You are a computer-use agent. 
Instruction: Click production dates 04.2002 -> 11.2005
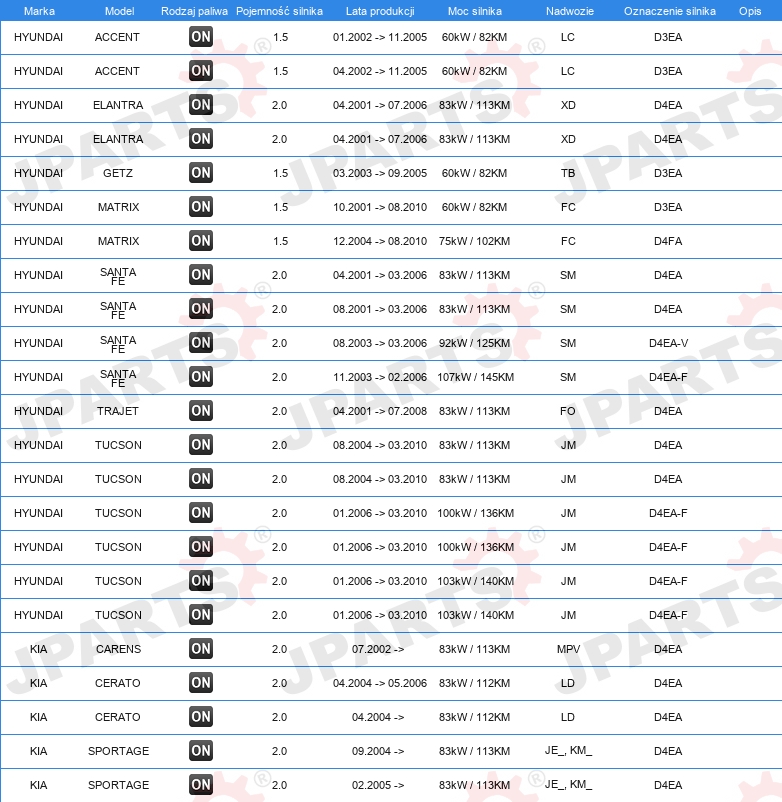point(380,71)
